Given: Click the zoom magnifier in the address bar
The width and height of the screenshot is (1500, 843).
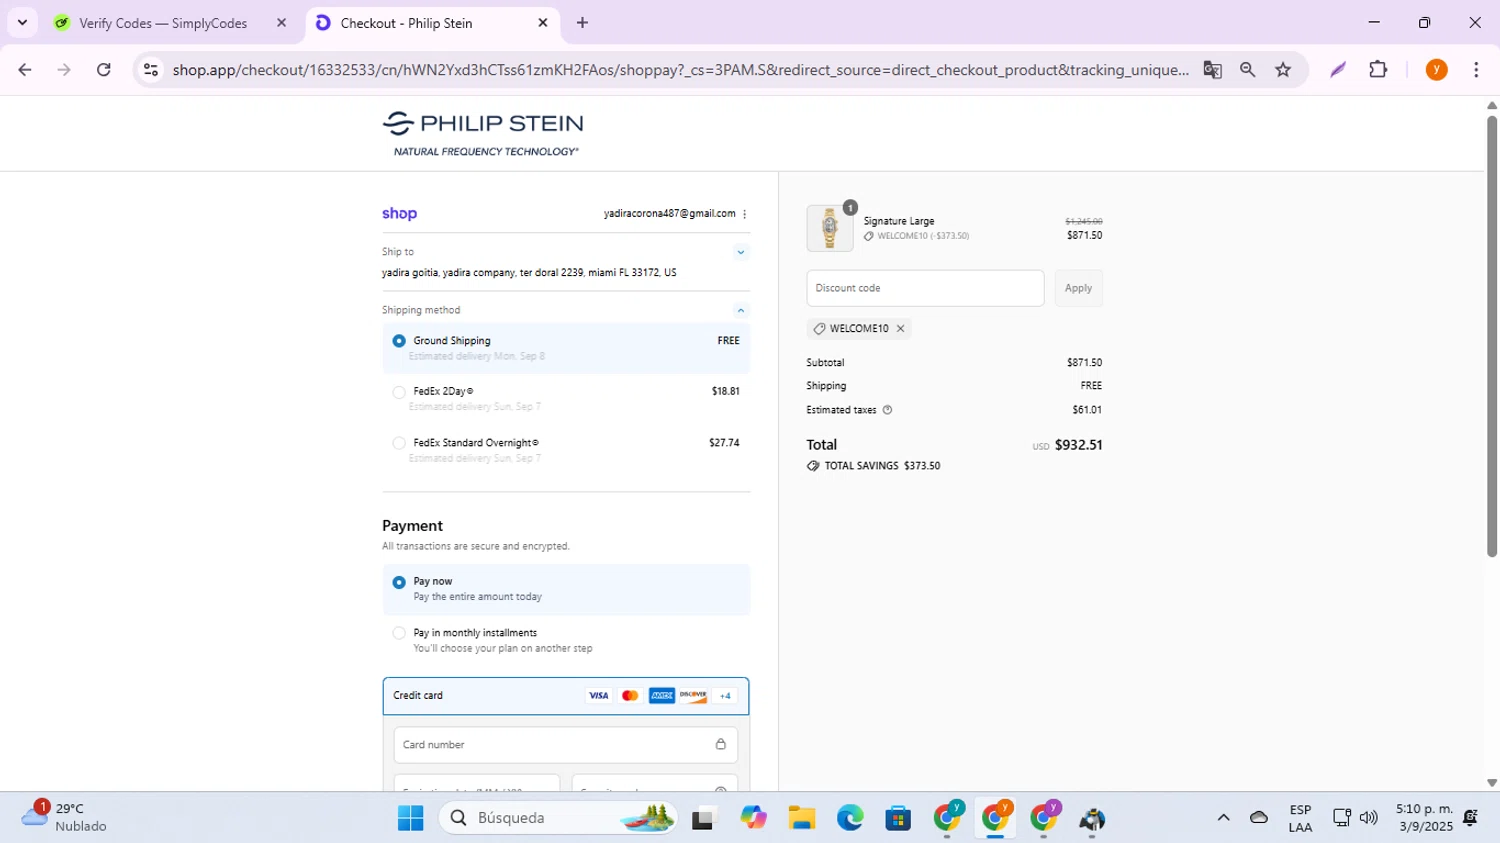Looking at the screenshot, I should tap(1247, 70).
